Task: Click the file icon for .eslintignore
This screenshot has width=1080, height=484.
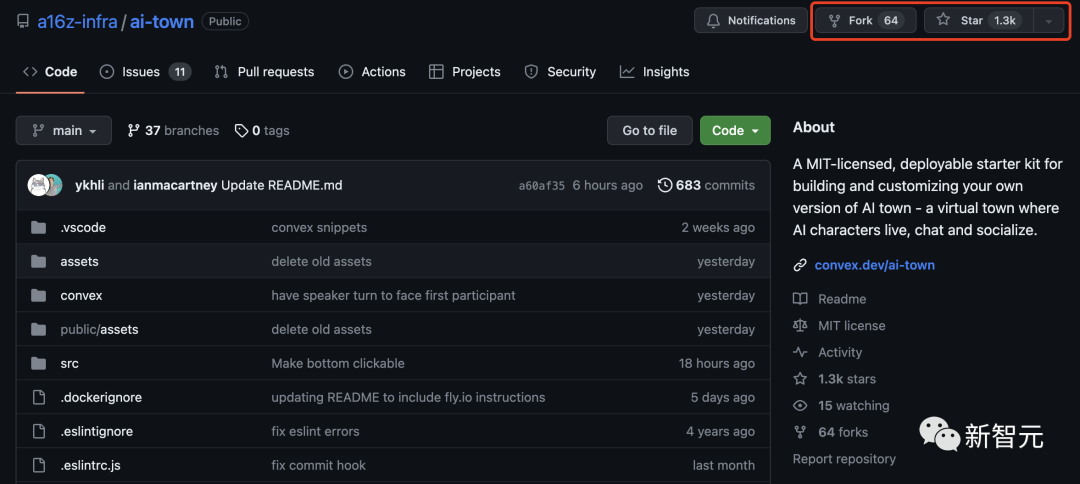Action: [39, 432]
